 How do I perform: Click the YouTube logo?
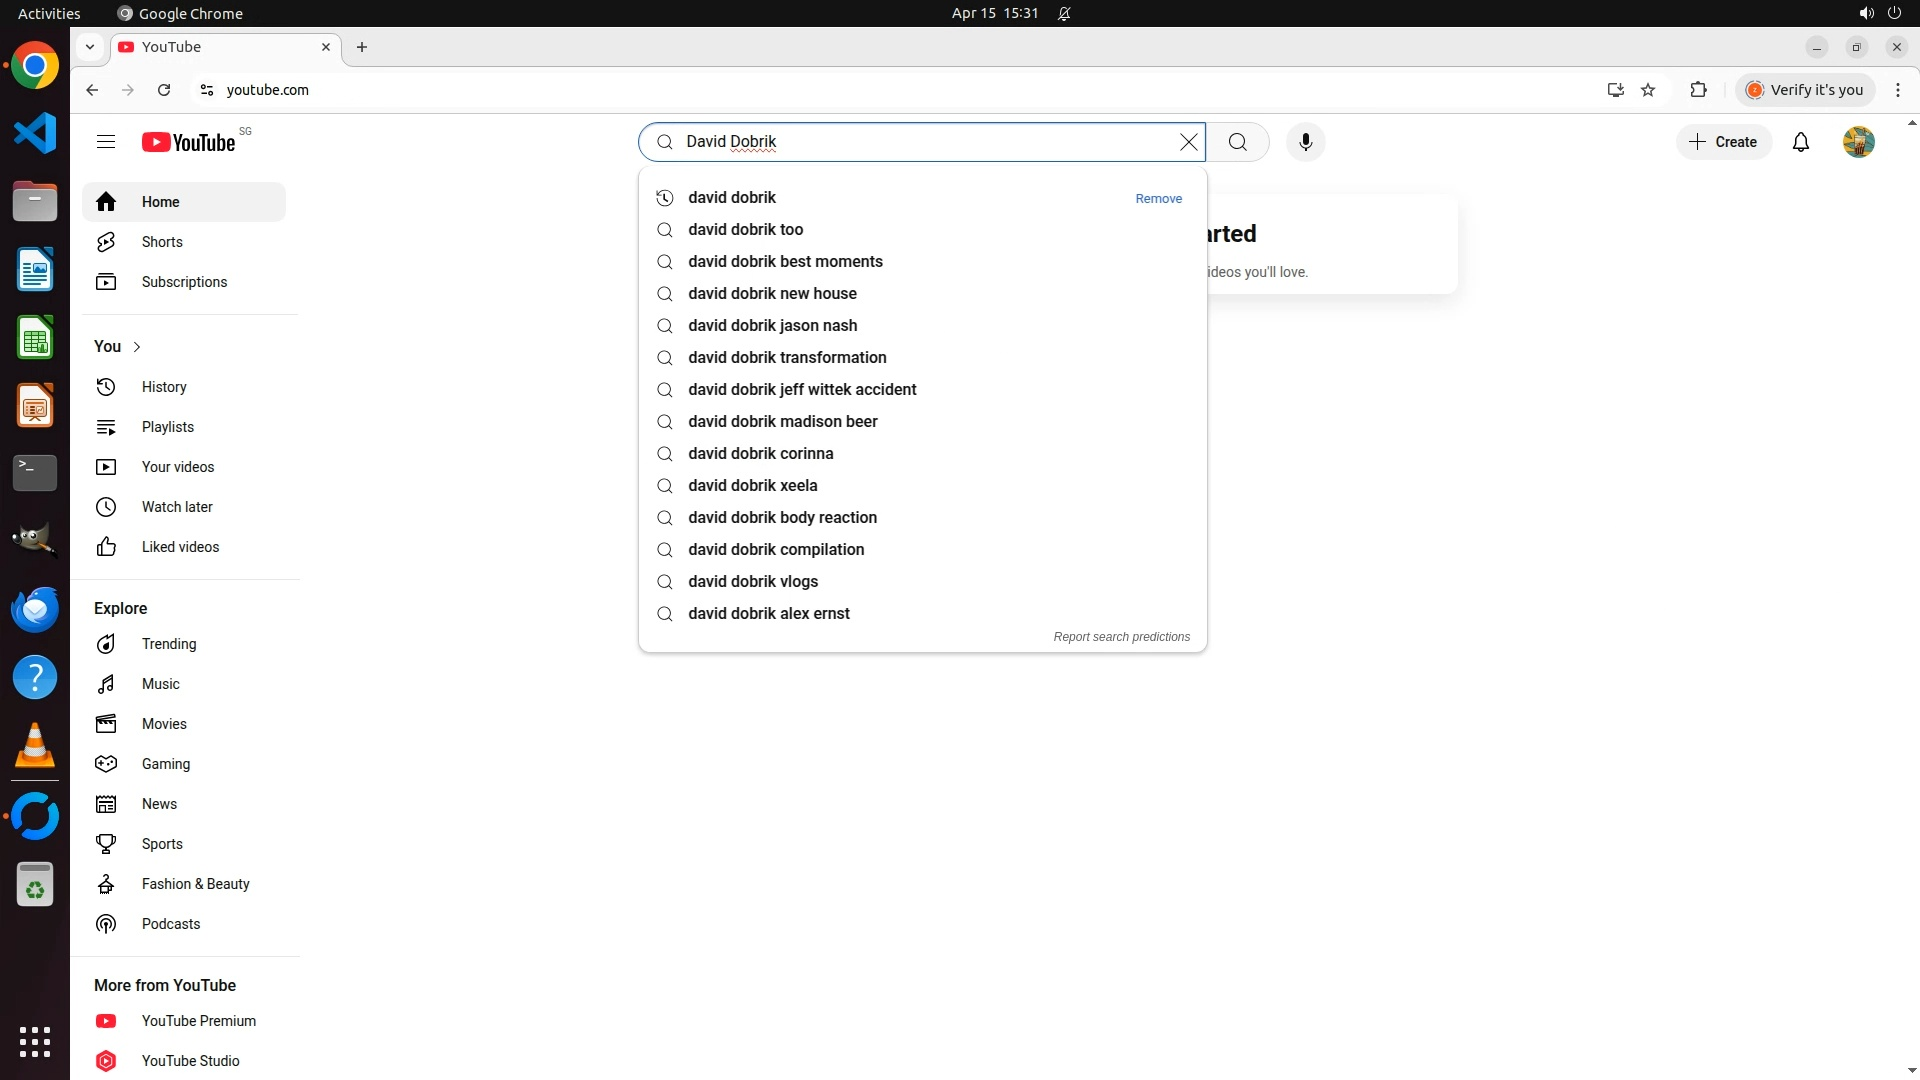point(189,142)
